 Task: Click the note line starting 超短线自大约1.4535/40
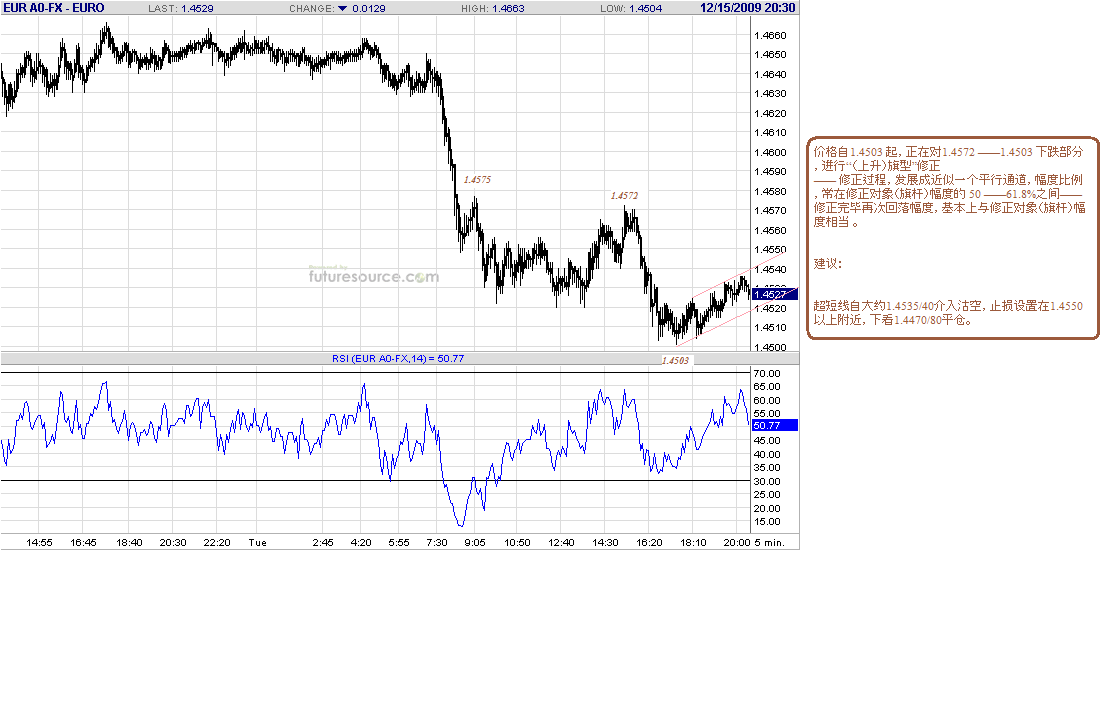(948, 306)
